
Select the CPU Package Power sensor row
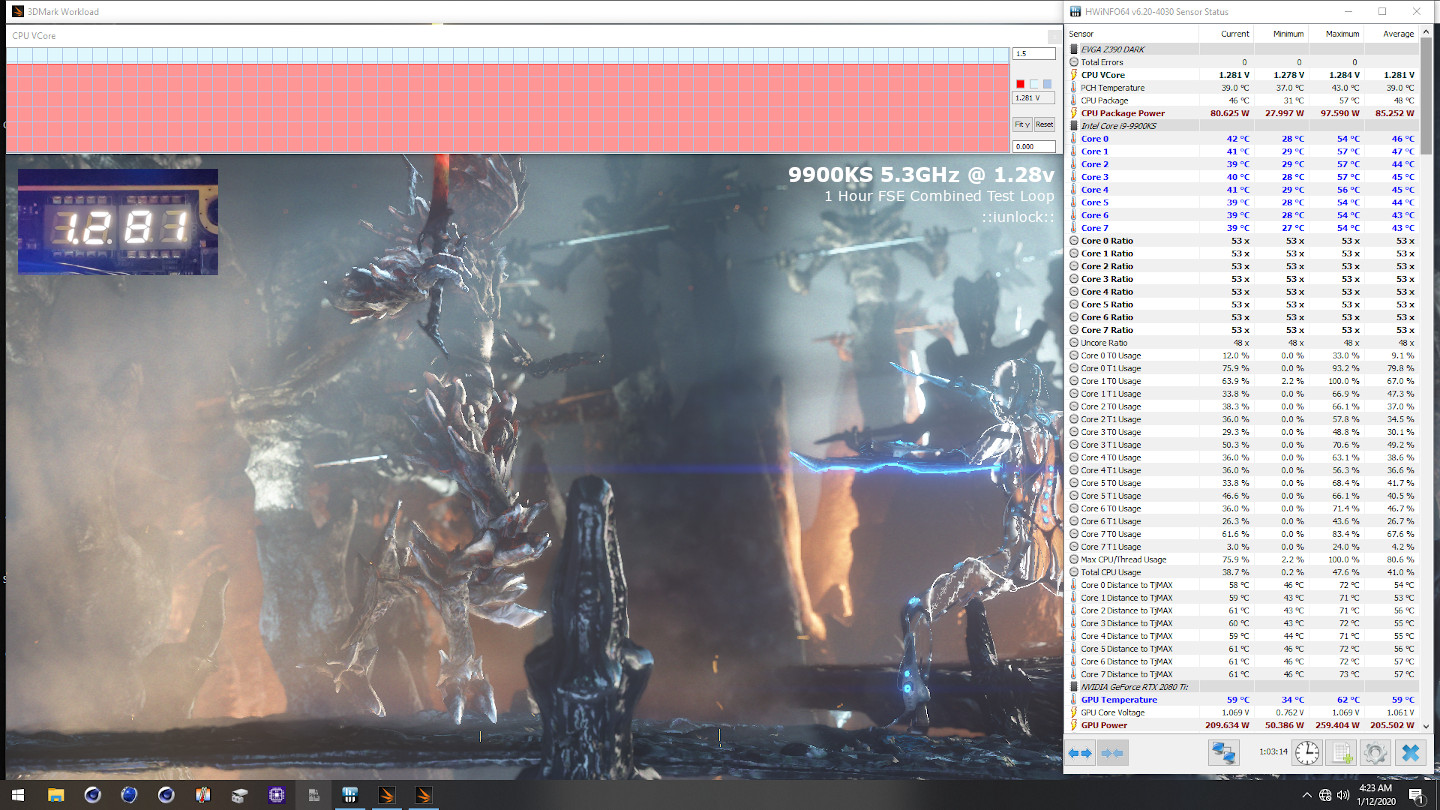pyautogui.click(x=1122, y=113)
